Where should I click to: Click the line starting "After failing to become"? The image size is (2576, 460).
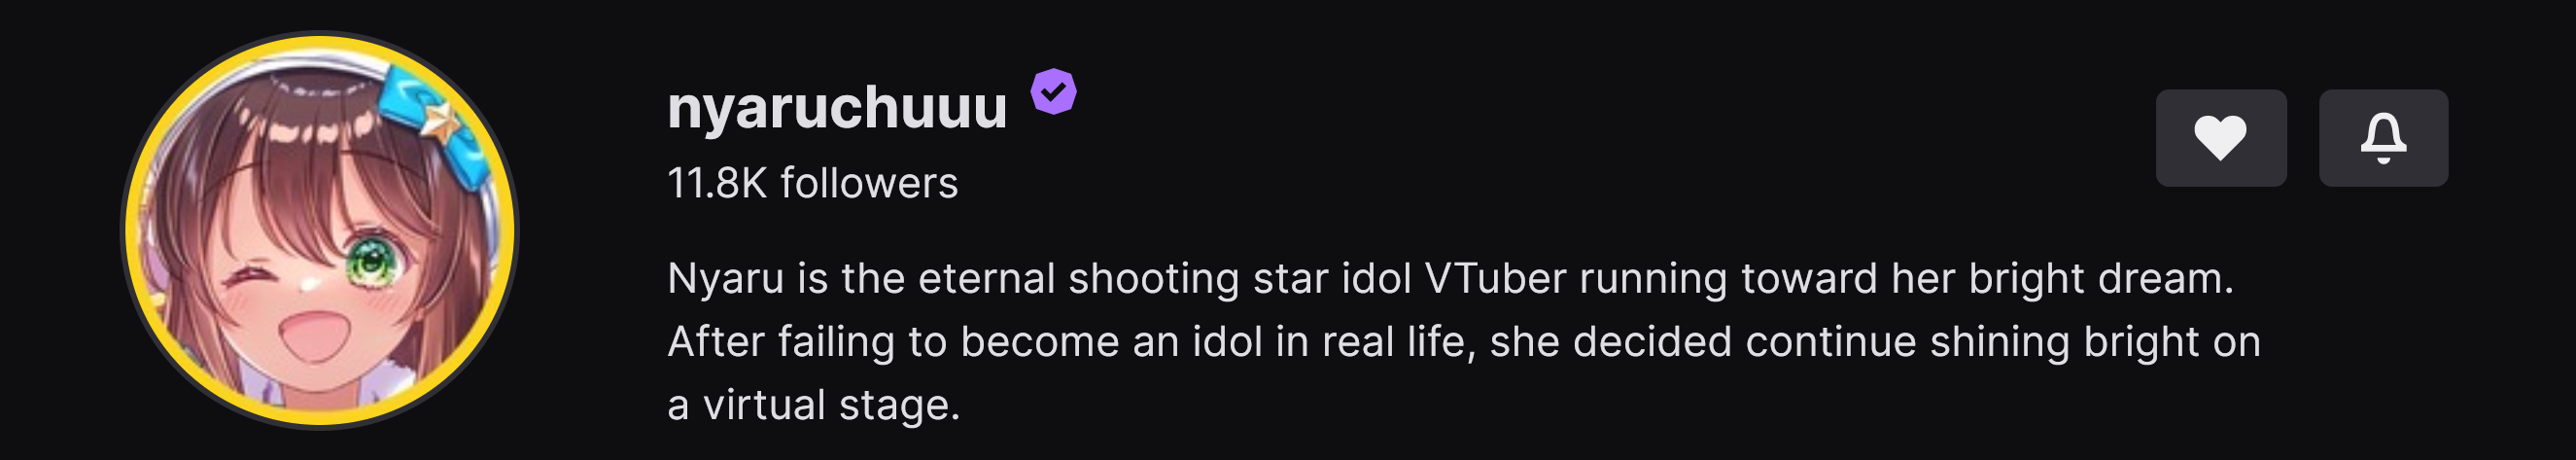(1463, 342)
